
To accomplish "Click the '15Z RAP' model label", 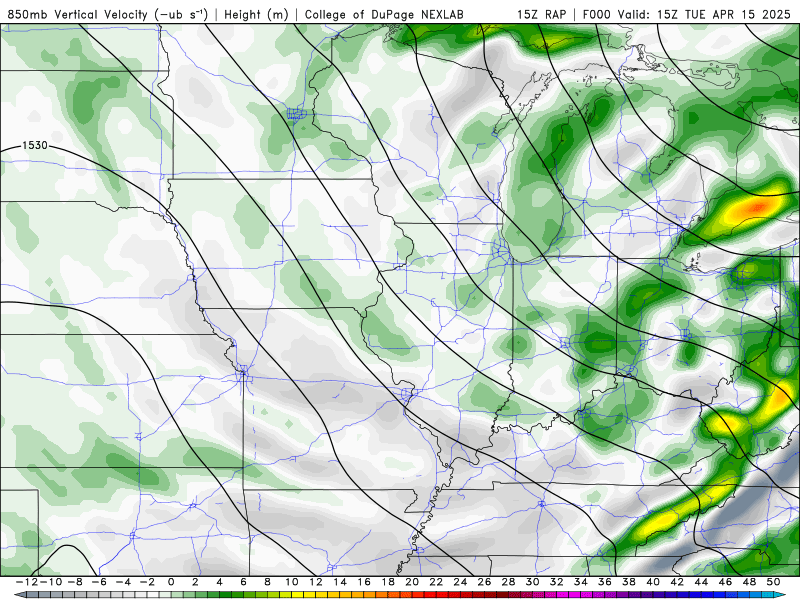I will pos(541,14).
